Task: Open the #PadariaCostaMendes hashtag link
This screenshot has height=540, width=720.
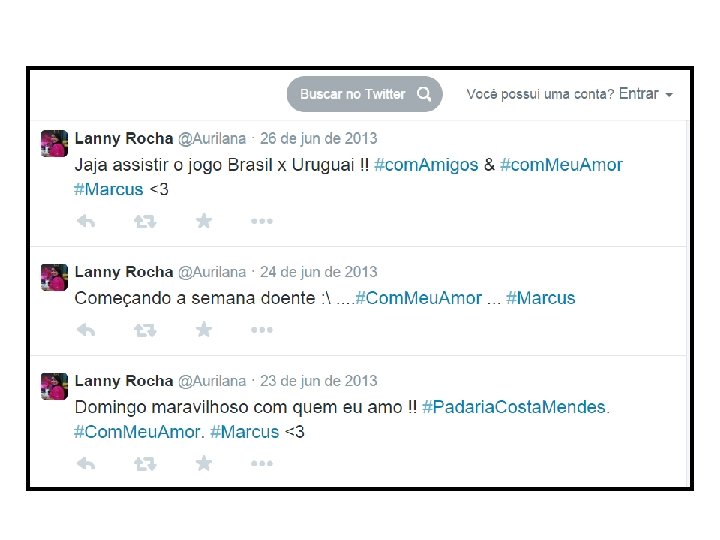Action: 514,407
